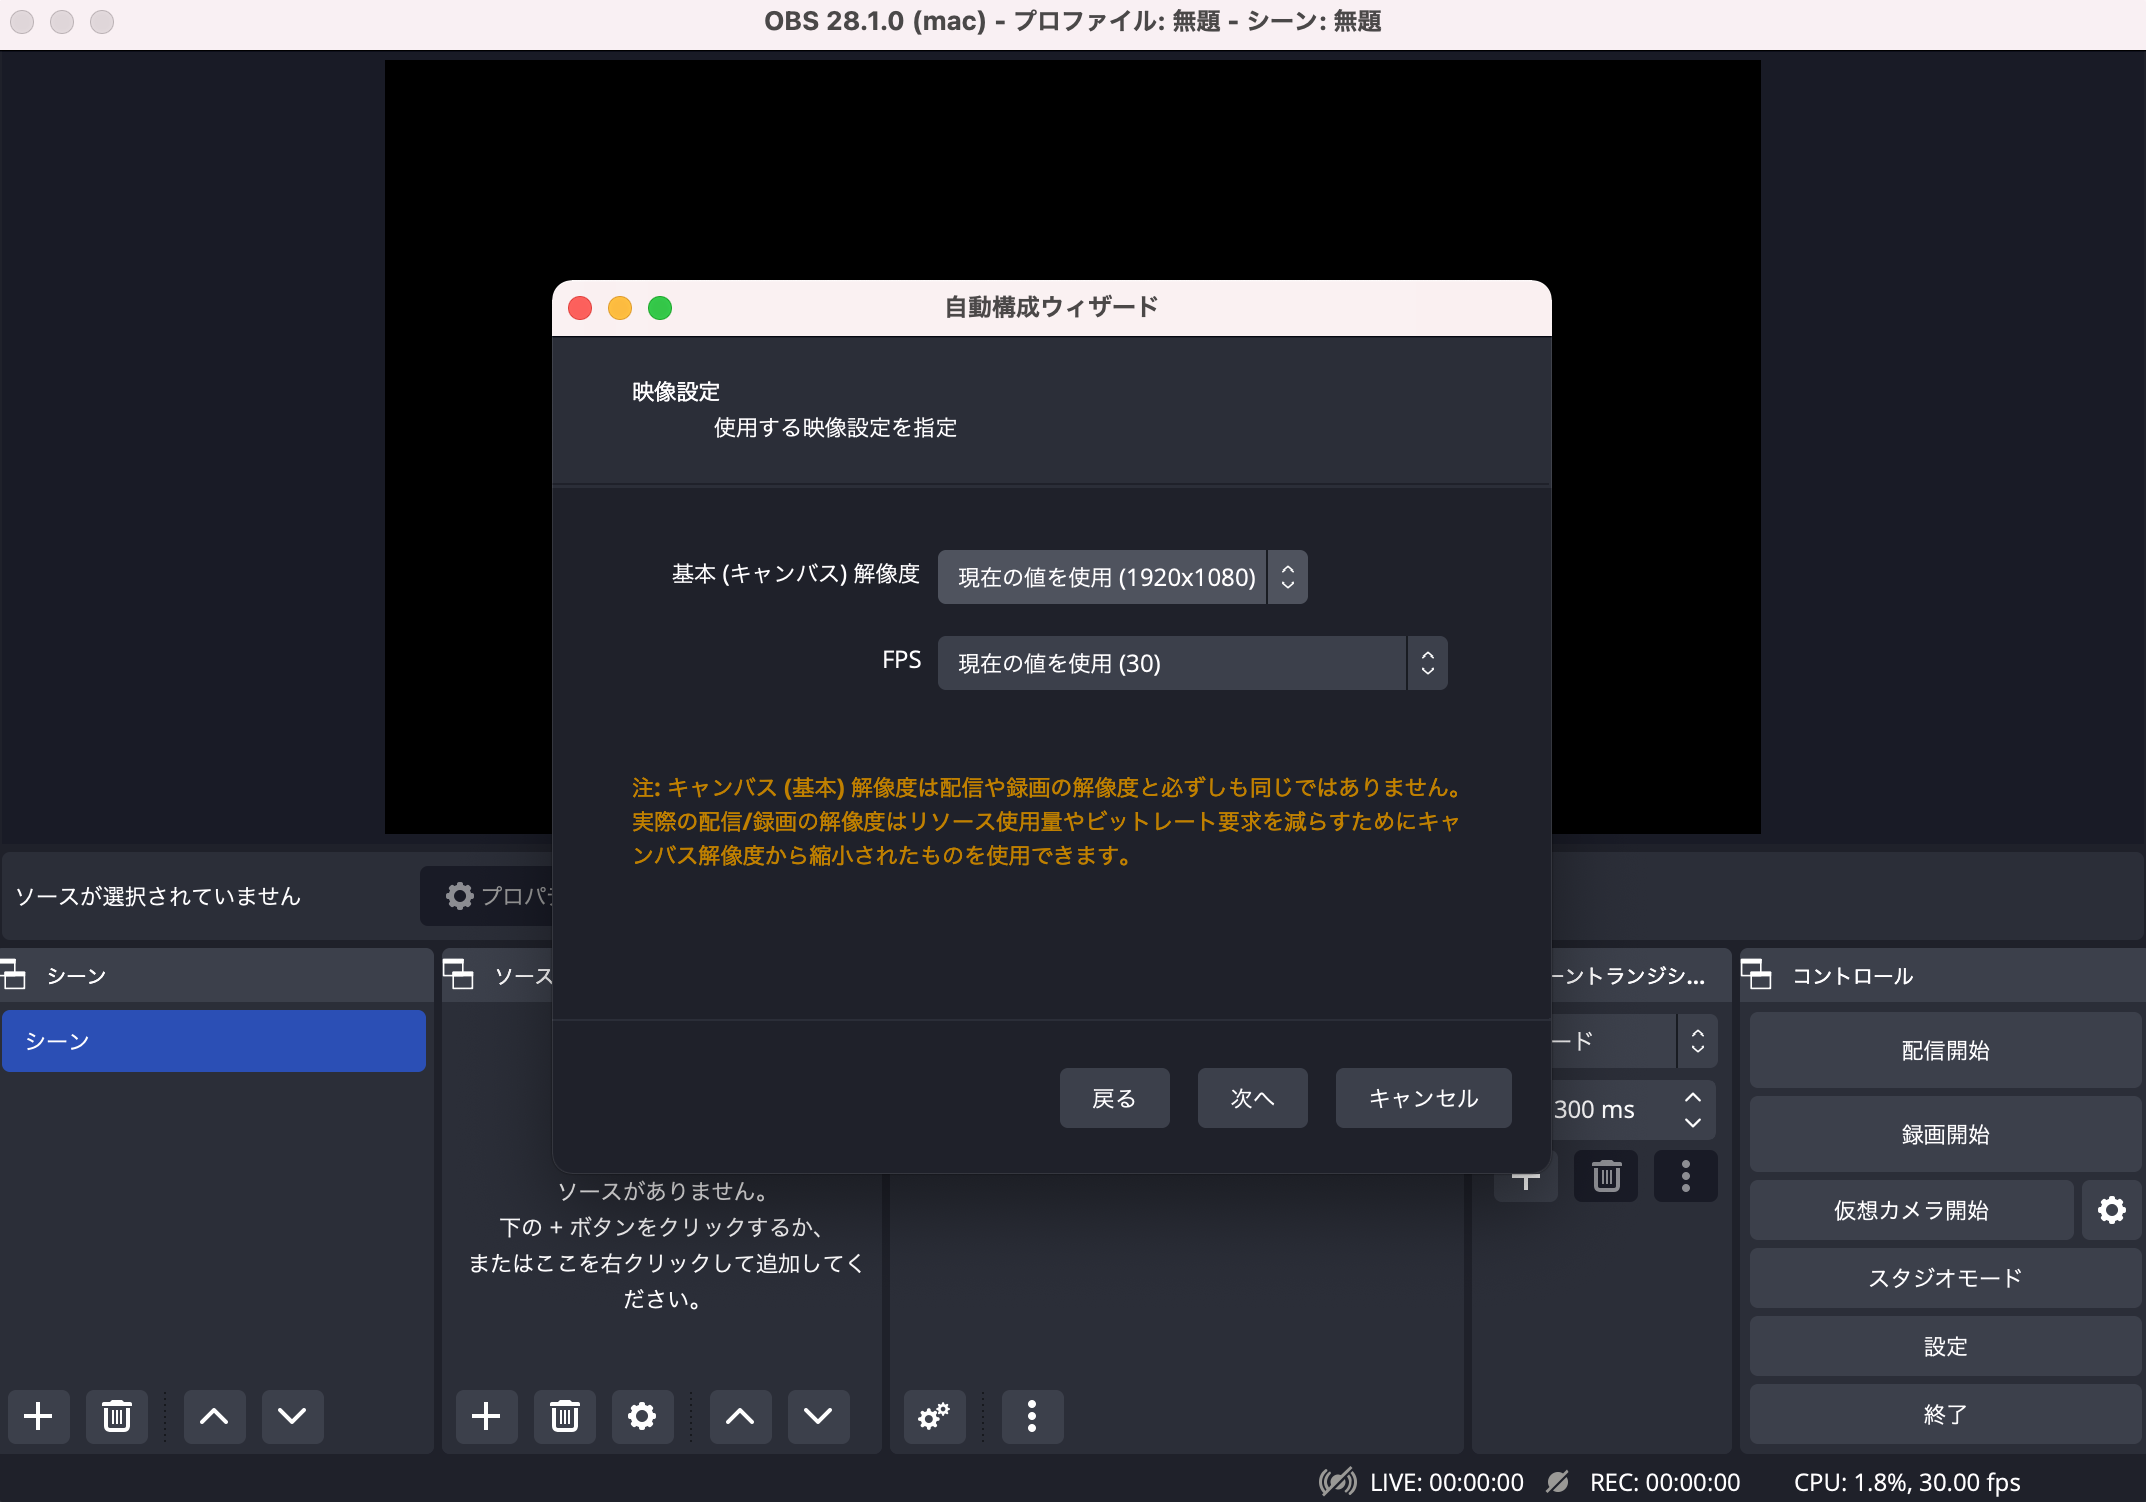Viewport: 2146px width, 1502px height.
Task: Click virtual camera settings gear icon
Action: click(x=2111, y=1210)
